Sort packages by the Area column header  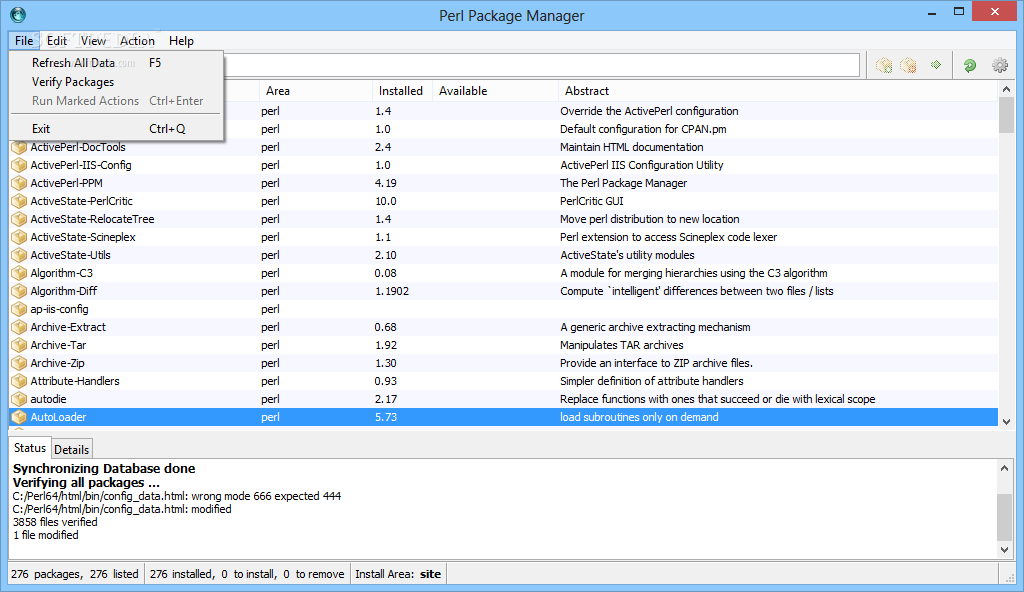point(315,91)
